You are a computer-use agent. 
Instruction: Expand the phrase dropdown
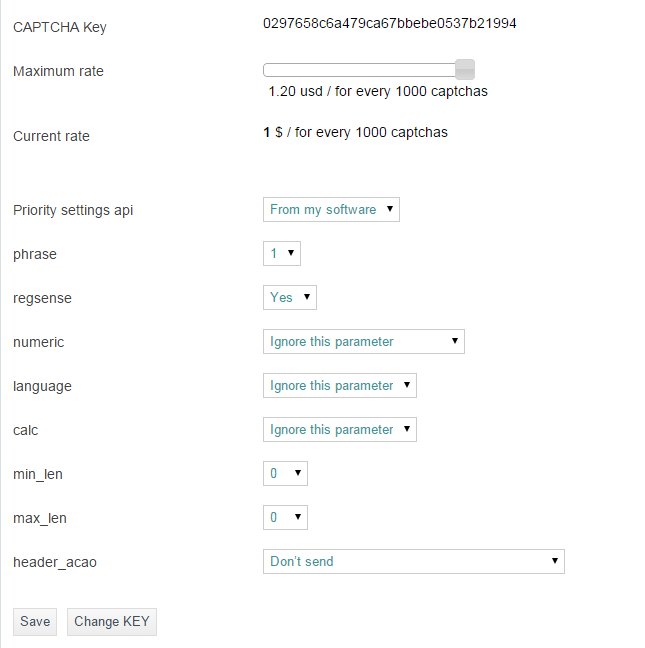281,253
